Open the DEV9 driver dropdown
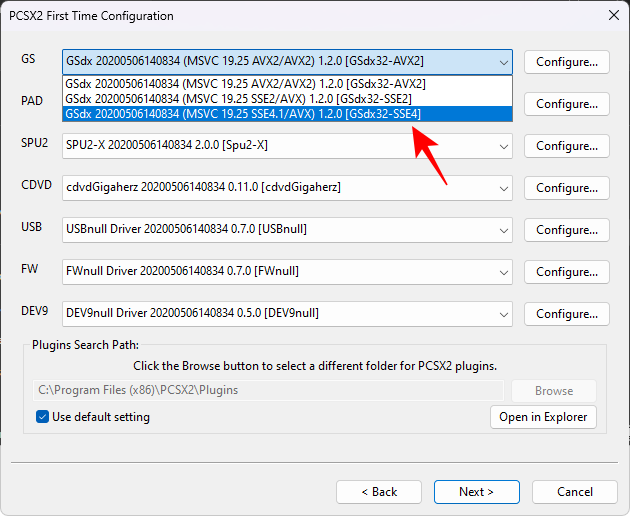Image resolution: width=630 pixels, height=516 pixels. (x=287, y=314)
